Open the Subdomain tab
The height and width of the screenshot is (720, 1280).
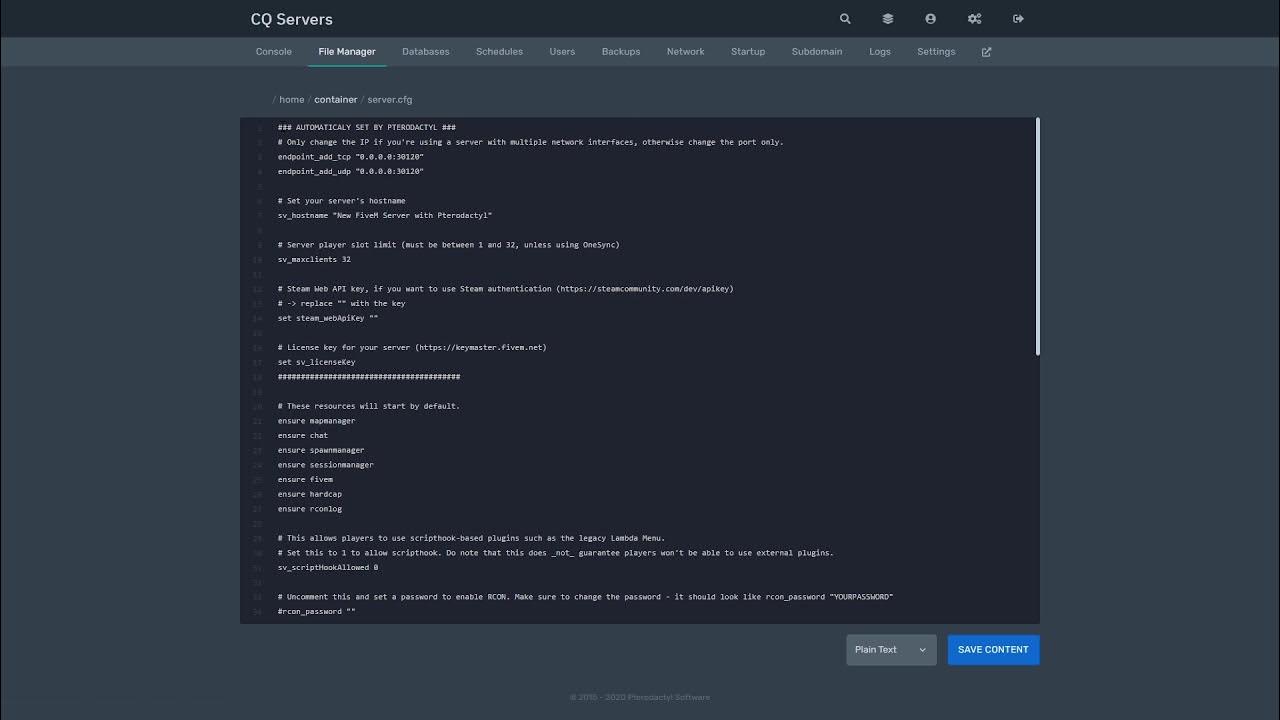817,52
